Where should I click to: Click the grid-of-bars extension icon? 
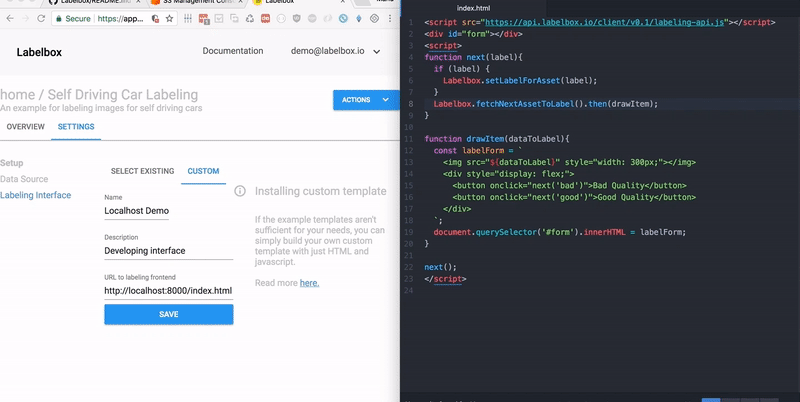(188, 19)
